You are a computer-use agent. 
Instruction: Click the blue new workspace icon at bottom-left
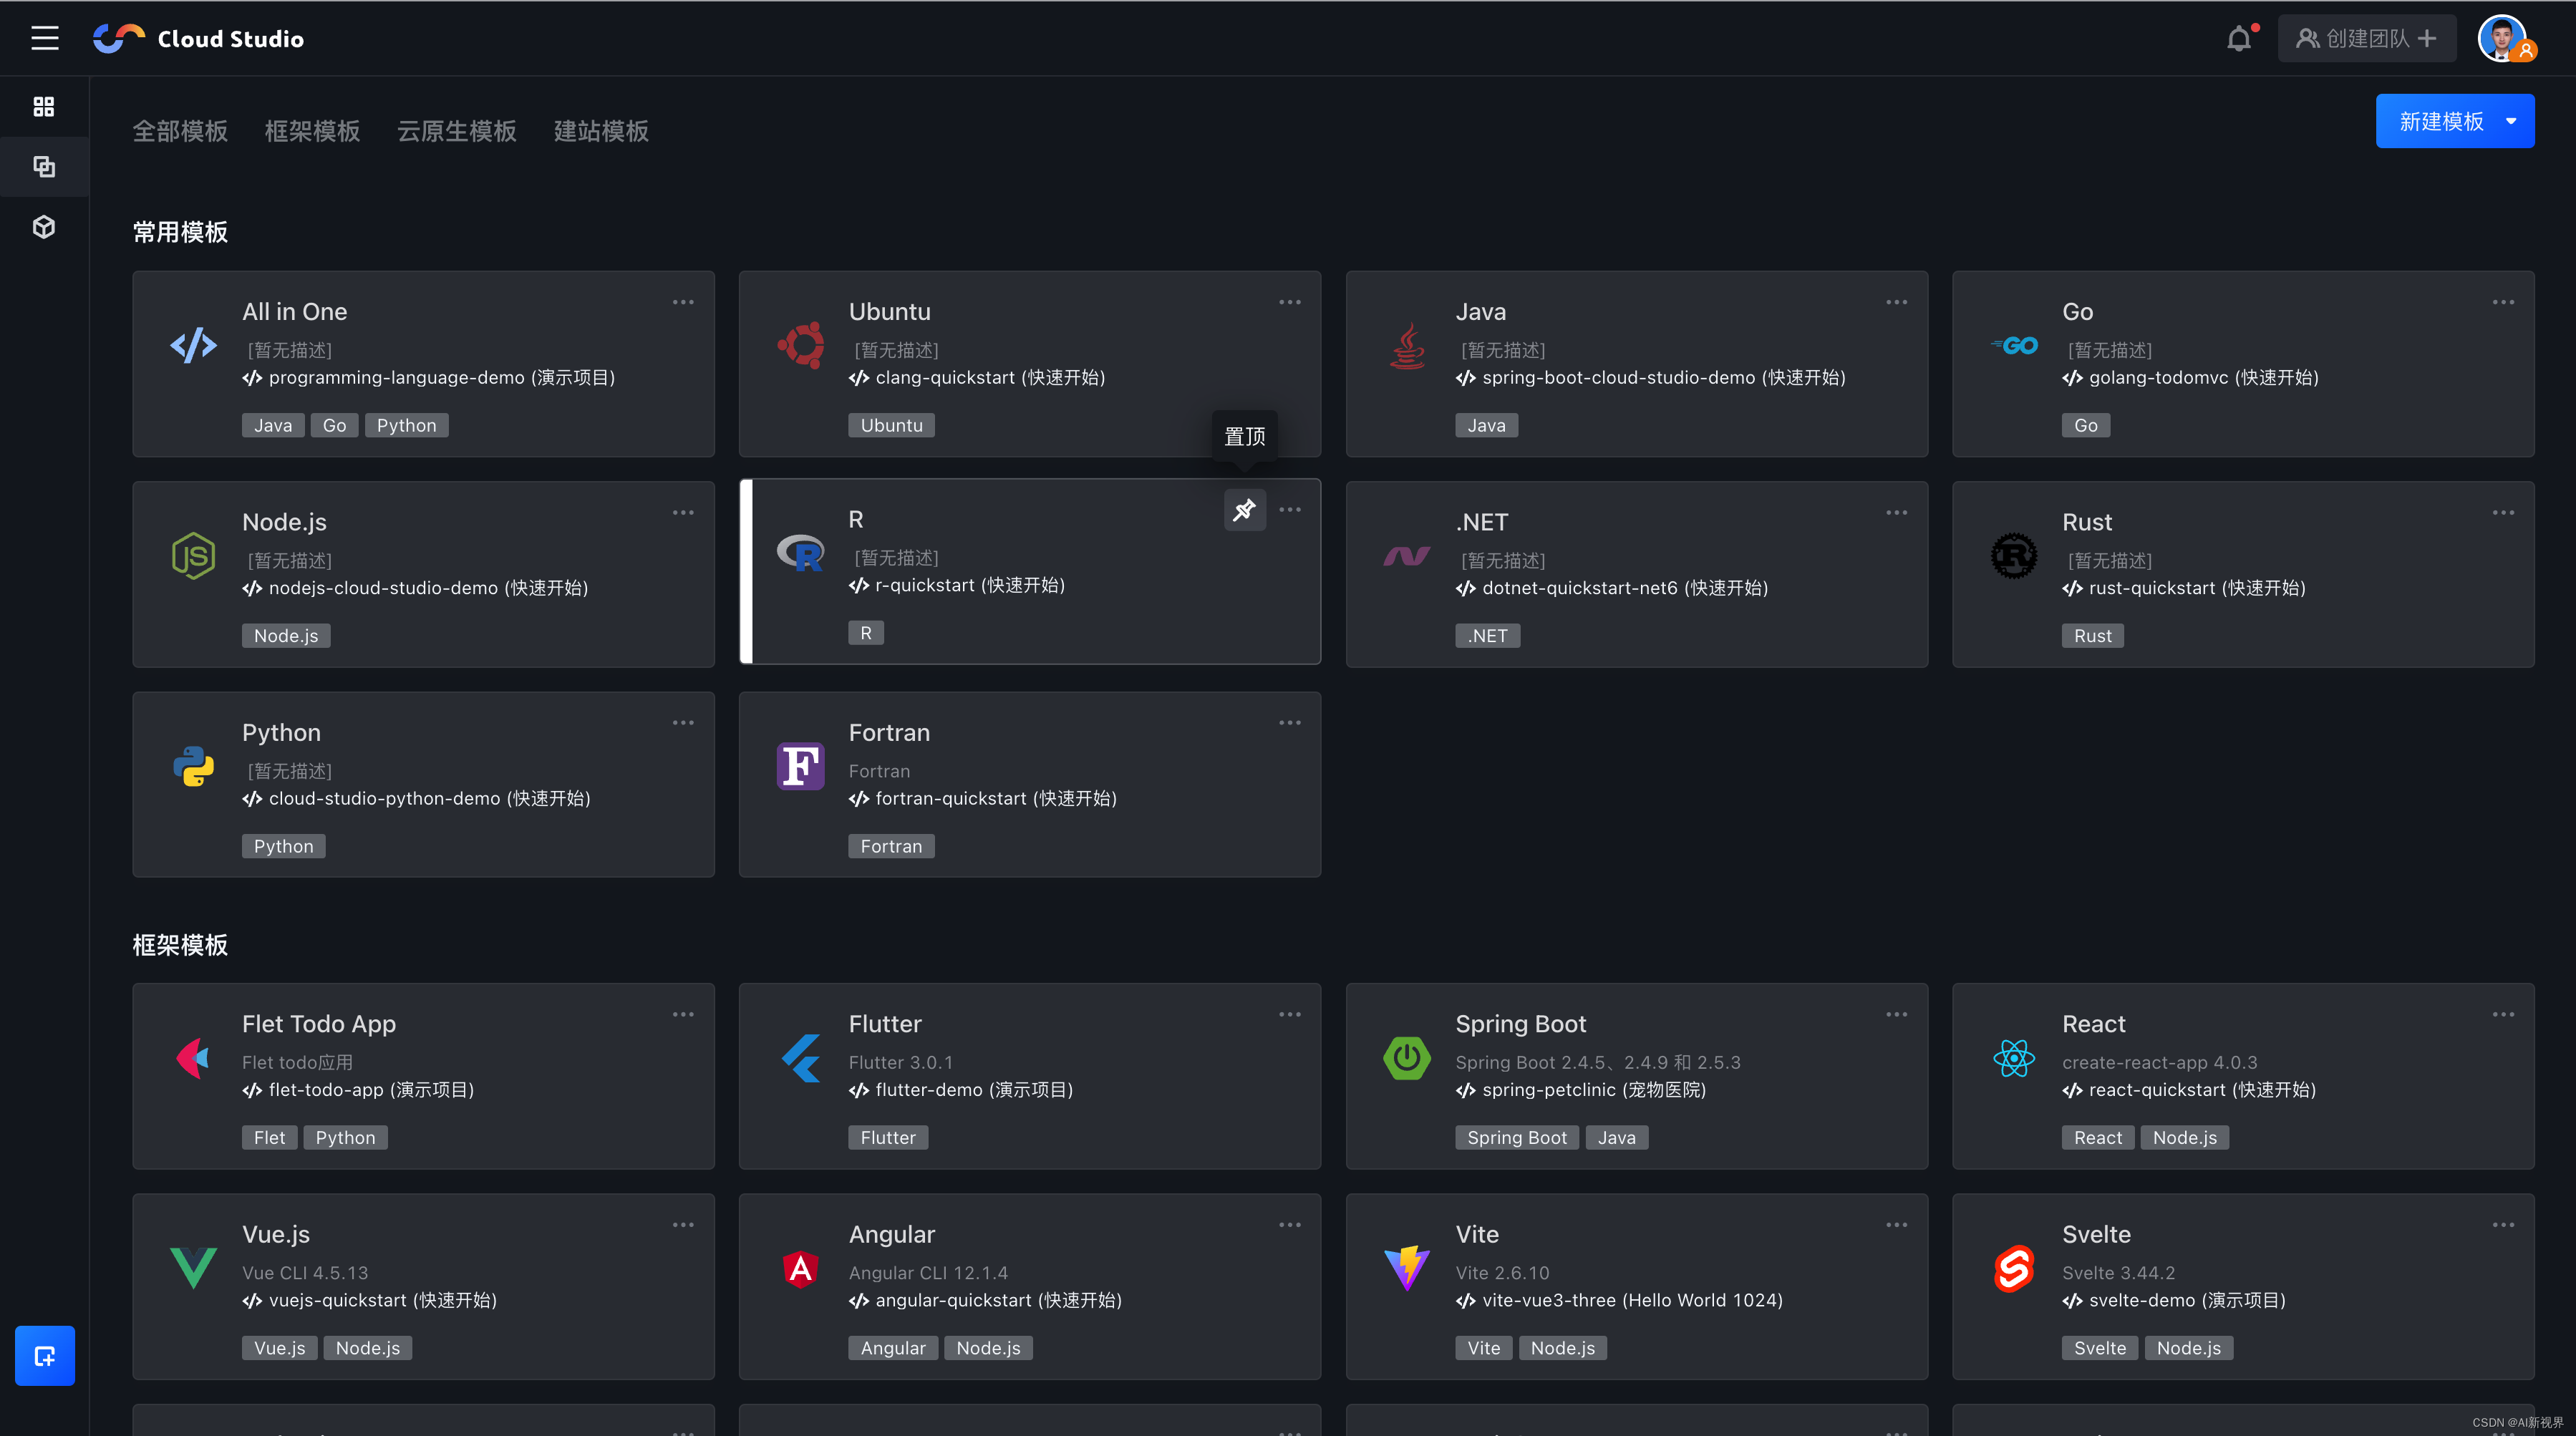(45, 1355)
